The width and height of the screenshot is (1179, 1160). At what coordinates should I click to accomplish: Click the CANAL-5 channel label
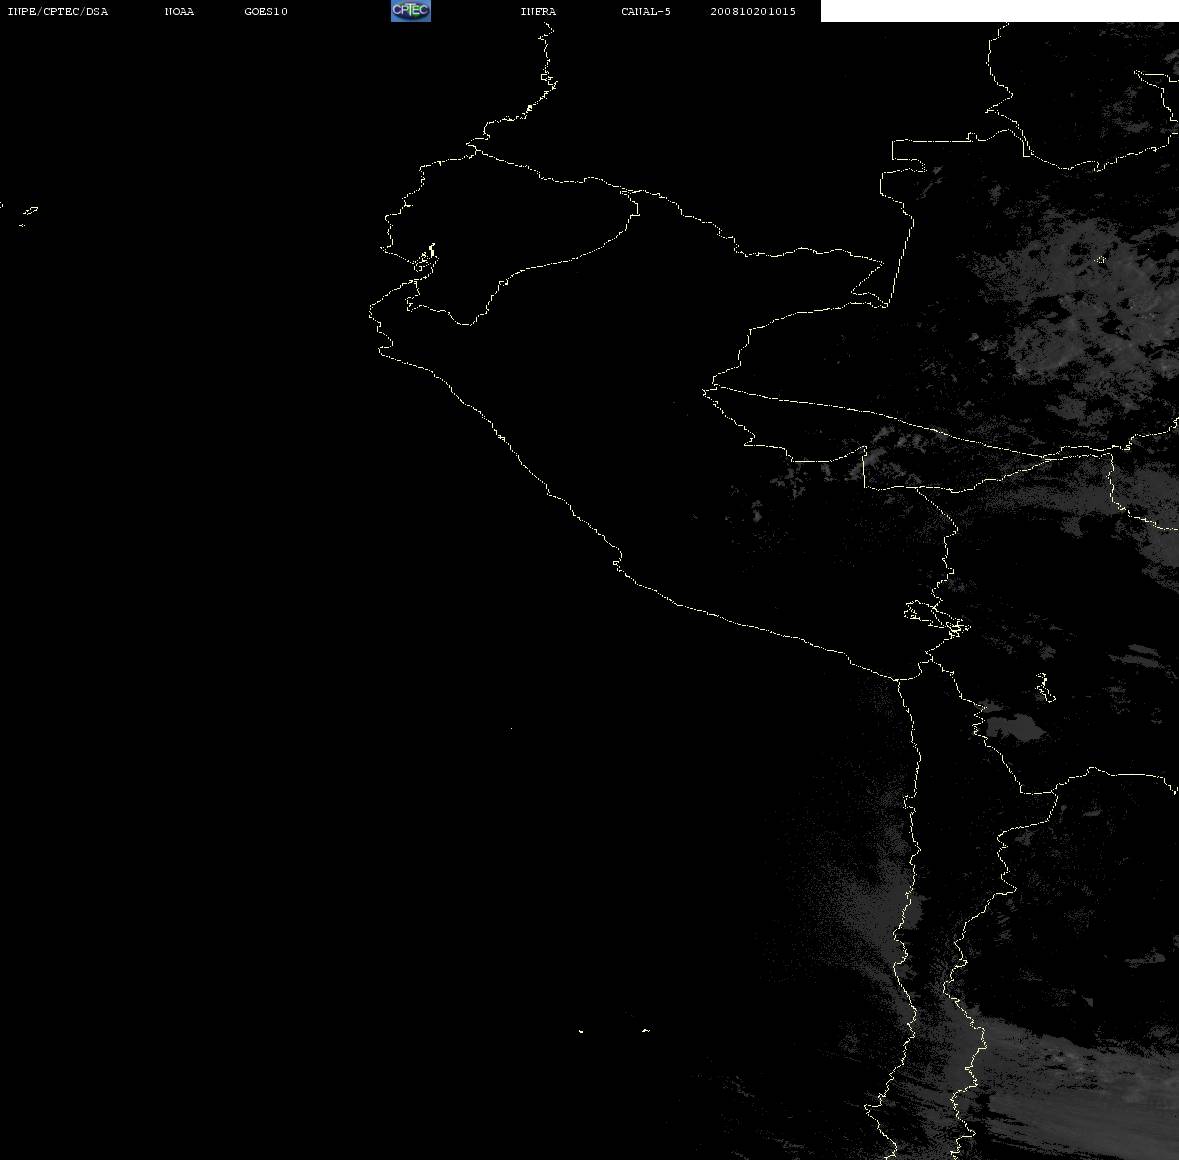pos(646,11)
